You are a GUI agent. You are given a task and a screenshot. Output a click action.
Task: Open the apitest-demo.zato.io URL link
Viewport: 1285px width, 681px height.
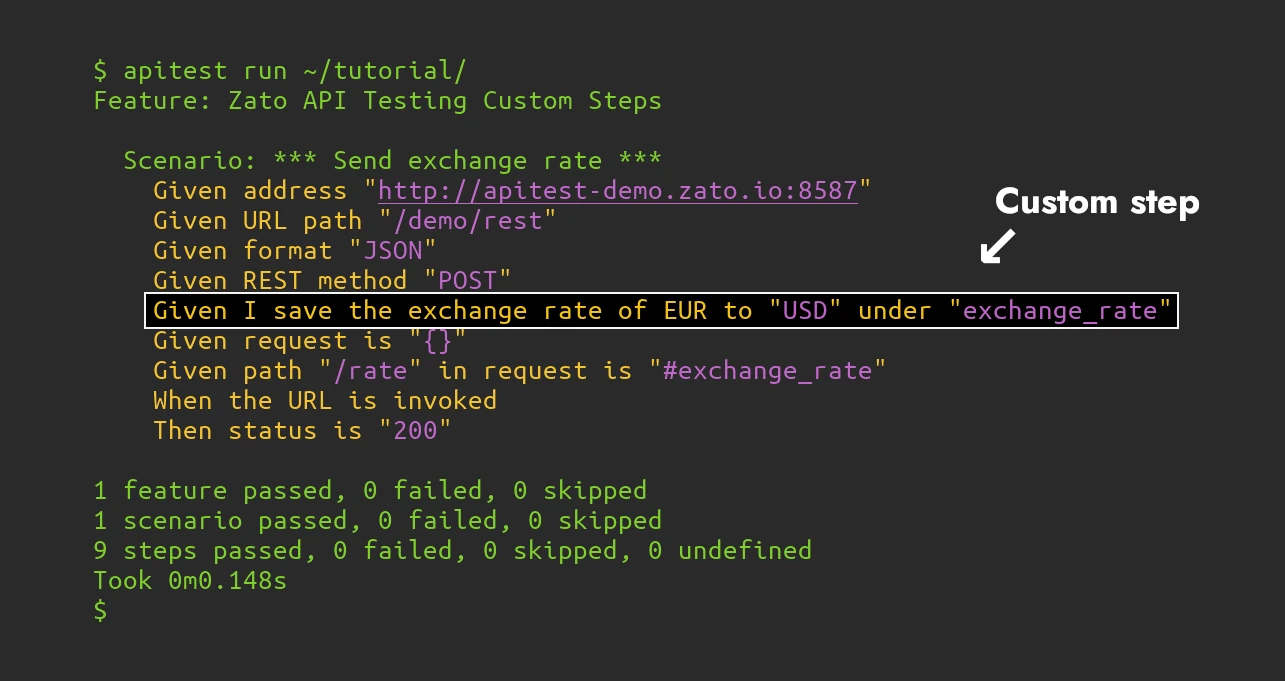[x=617, y=190]
